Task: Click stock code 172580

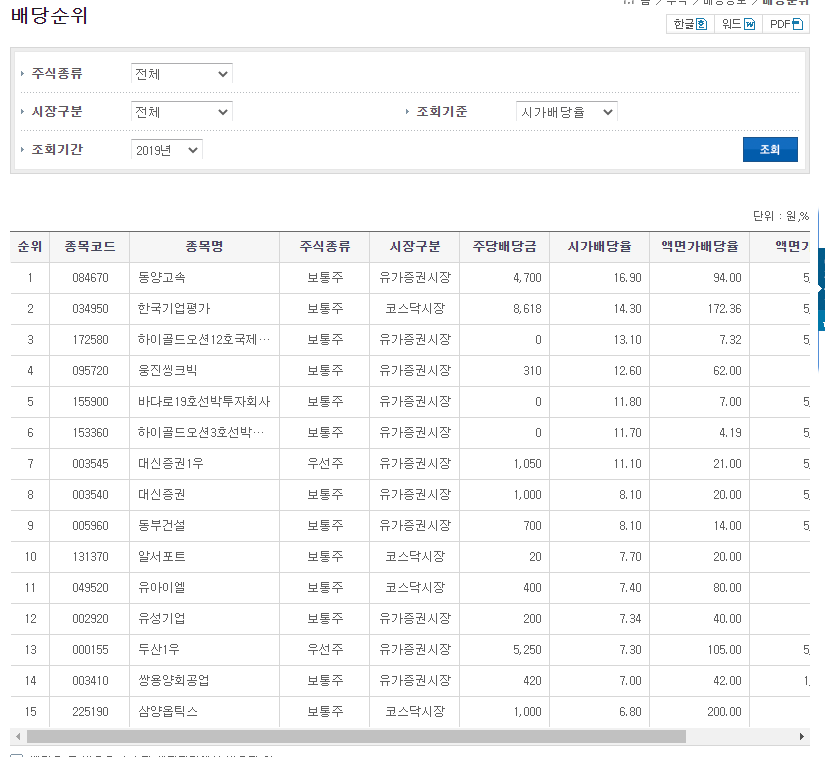Action: [x=90, y=340]
